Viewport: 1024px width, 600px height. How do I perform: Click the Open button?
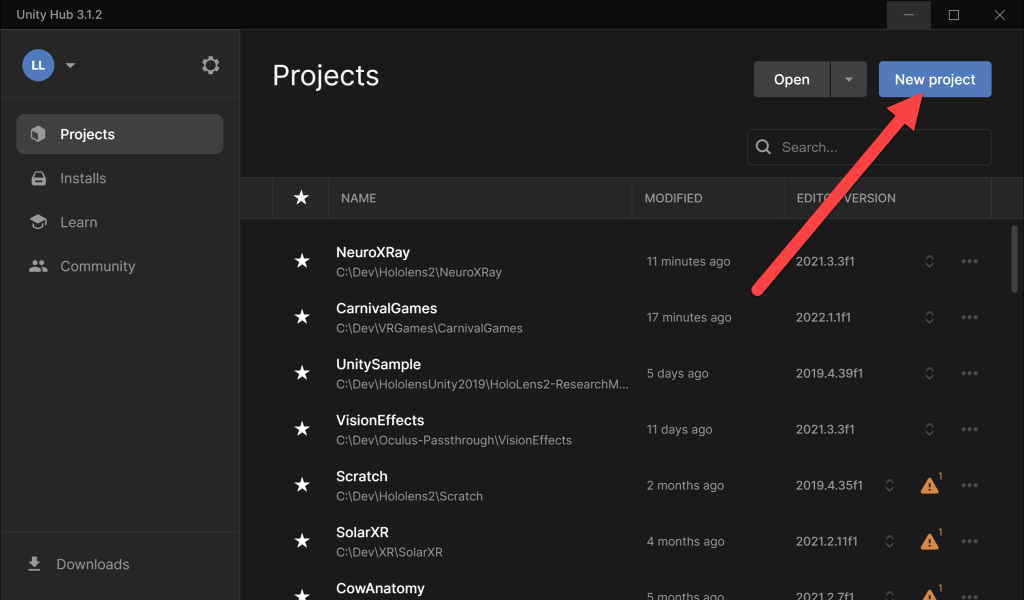point(792,79)
